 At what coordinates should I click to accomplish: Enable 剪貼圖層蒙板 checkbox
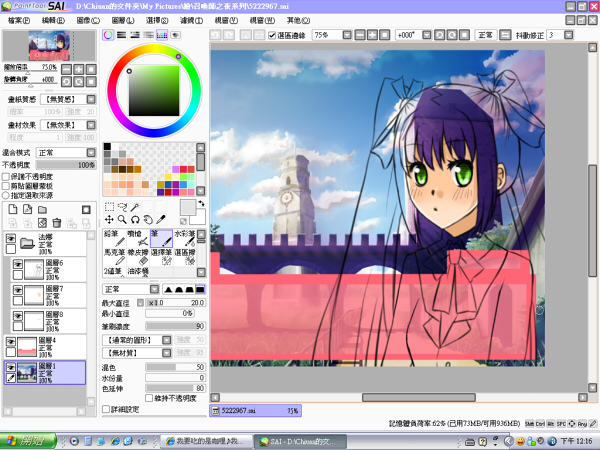6,186
